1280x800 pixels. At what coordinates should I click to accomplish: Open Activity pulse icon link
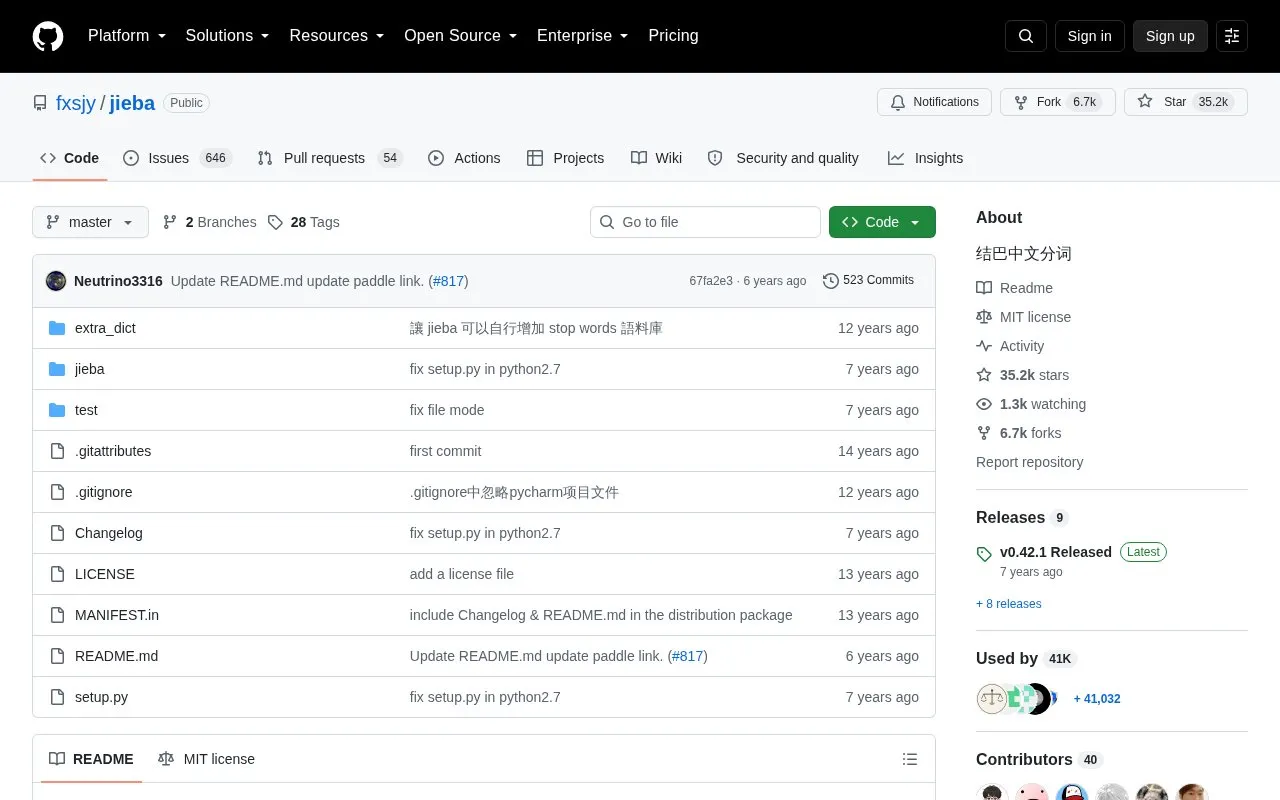tap(984, 346)
